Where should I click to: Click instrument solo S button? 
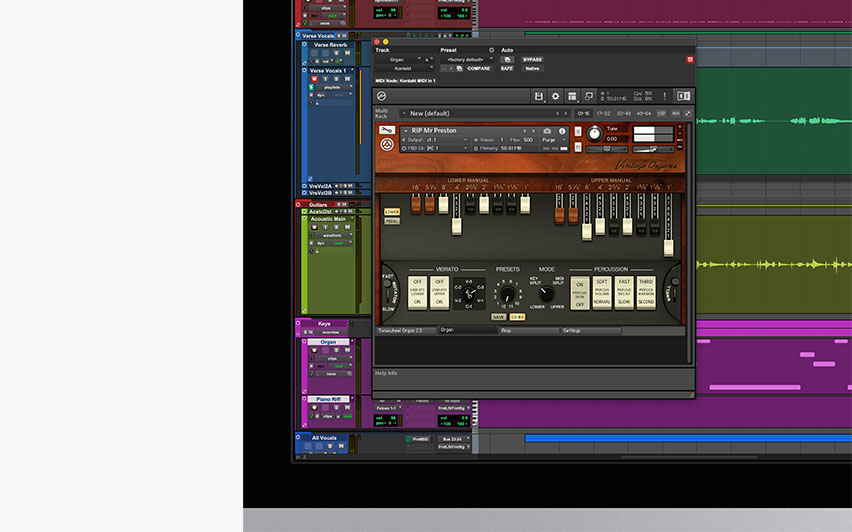578,132
